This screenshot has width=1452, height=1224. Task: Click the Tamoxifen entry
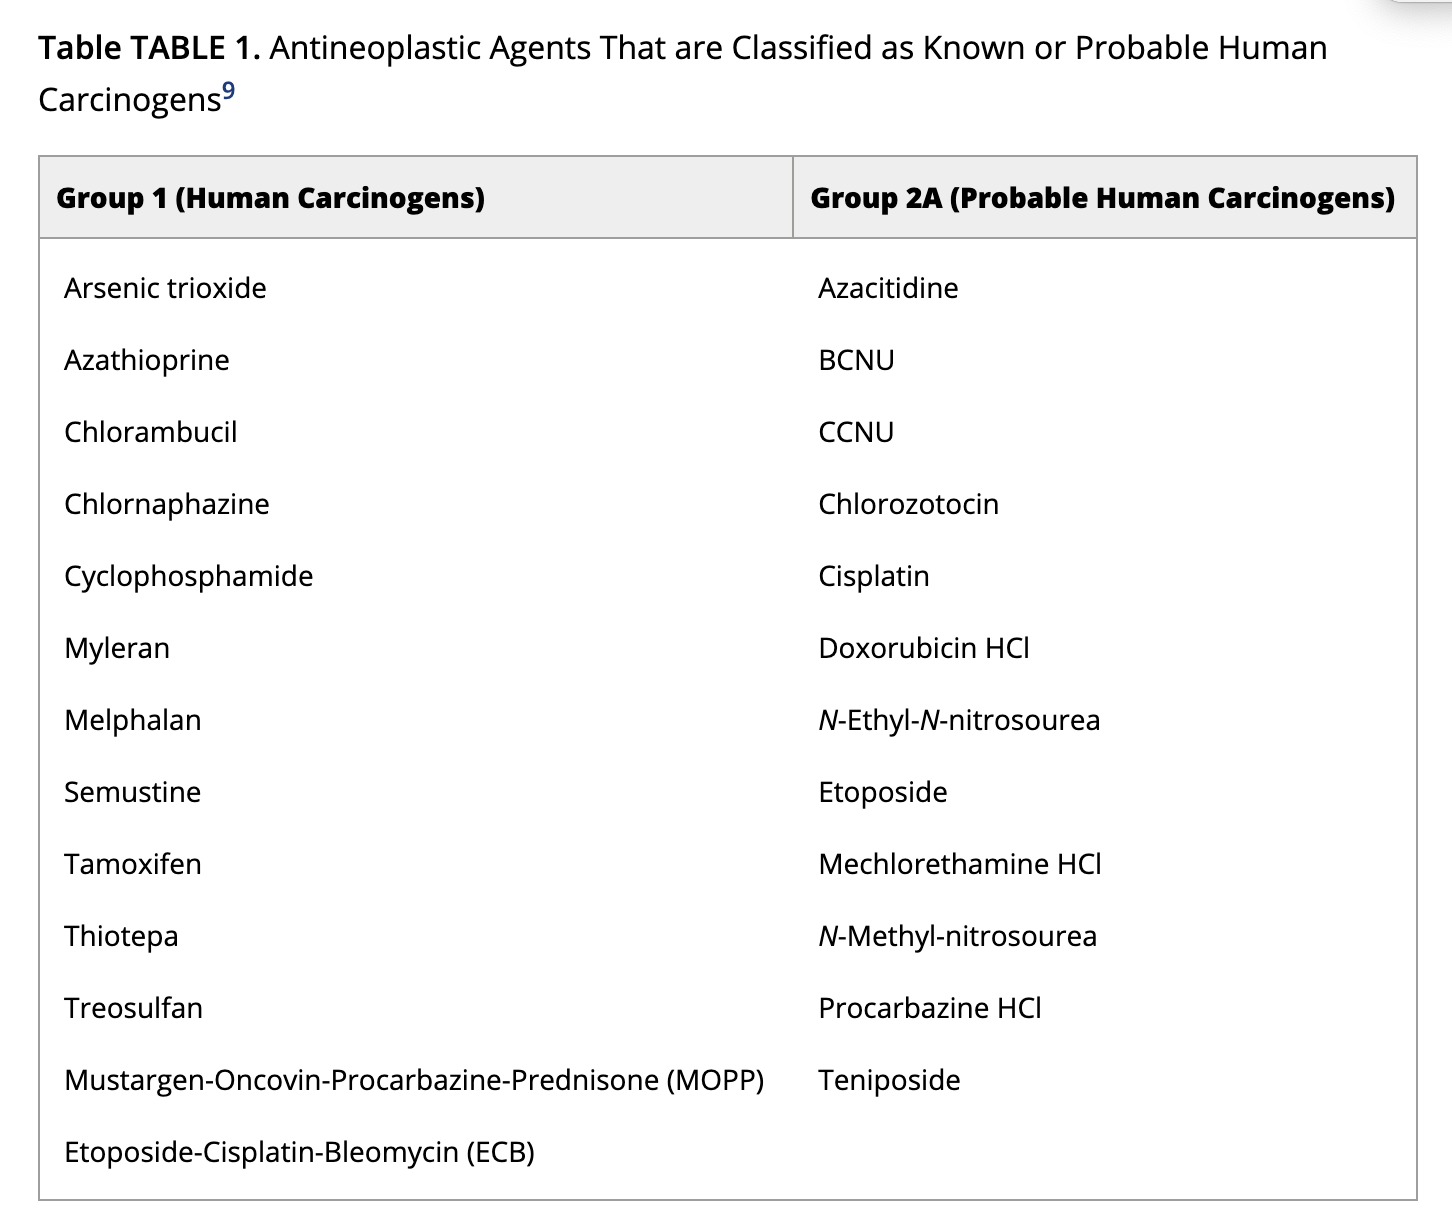133,865
